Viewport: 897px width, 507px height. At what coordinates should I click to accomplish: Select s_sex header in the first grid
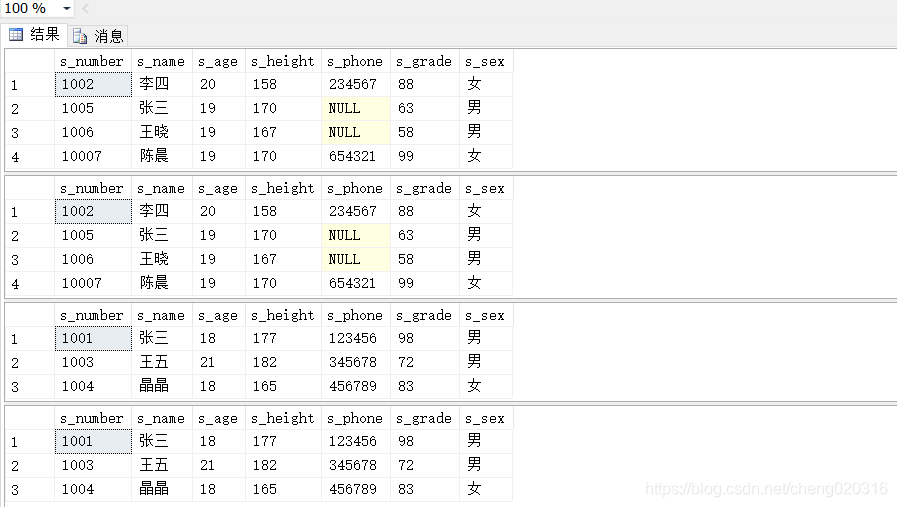tap(486, 61)
